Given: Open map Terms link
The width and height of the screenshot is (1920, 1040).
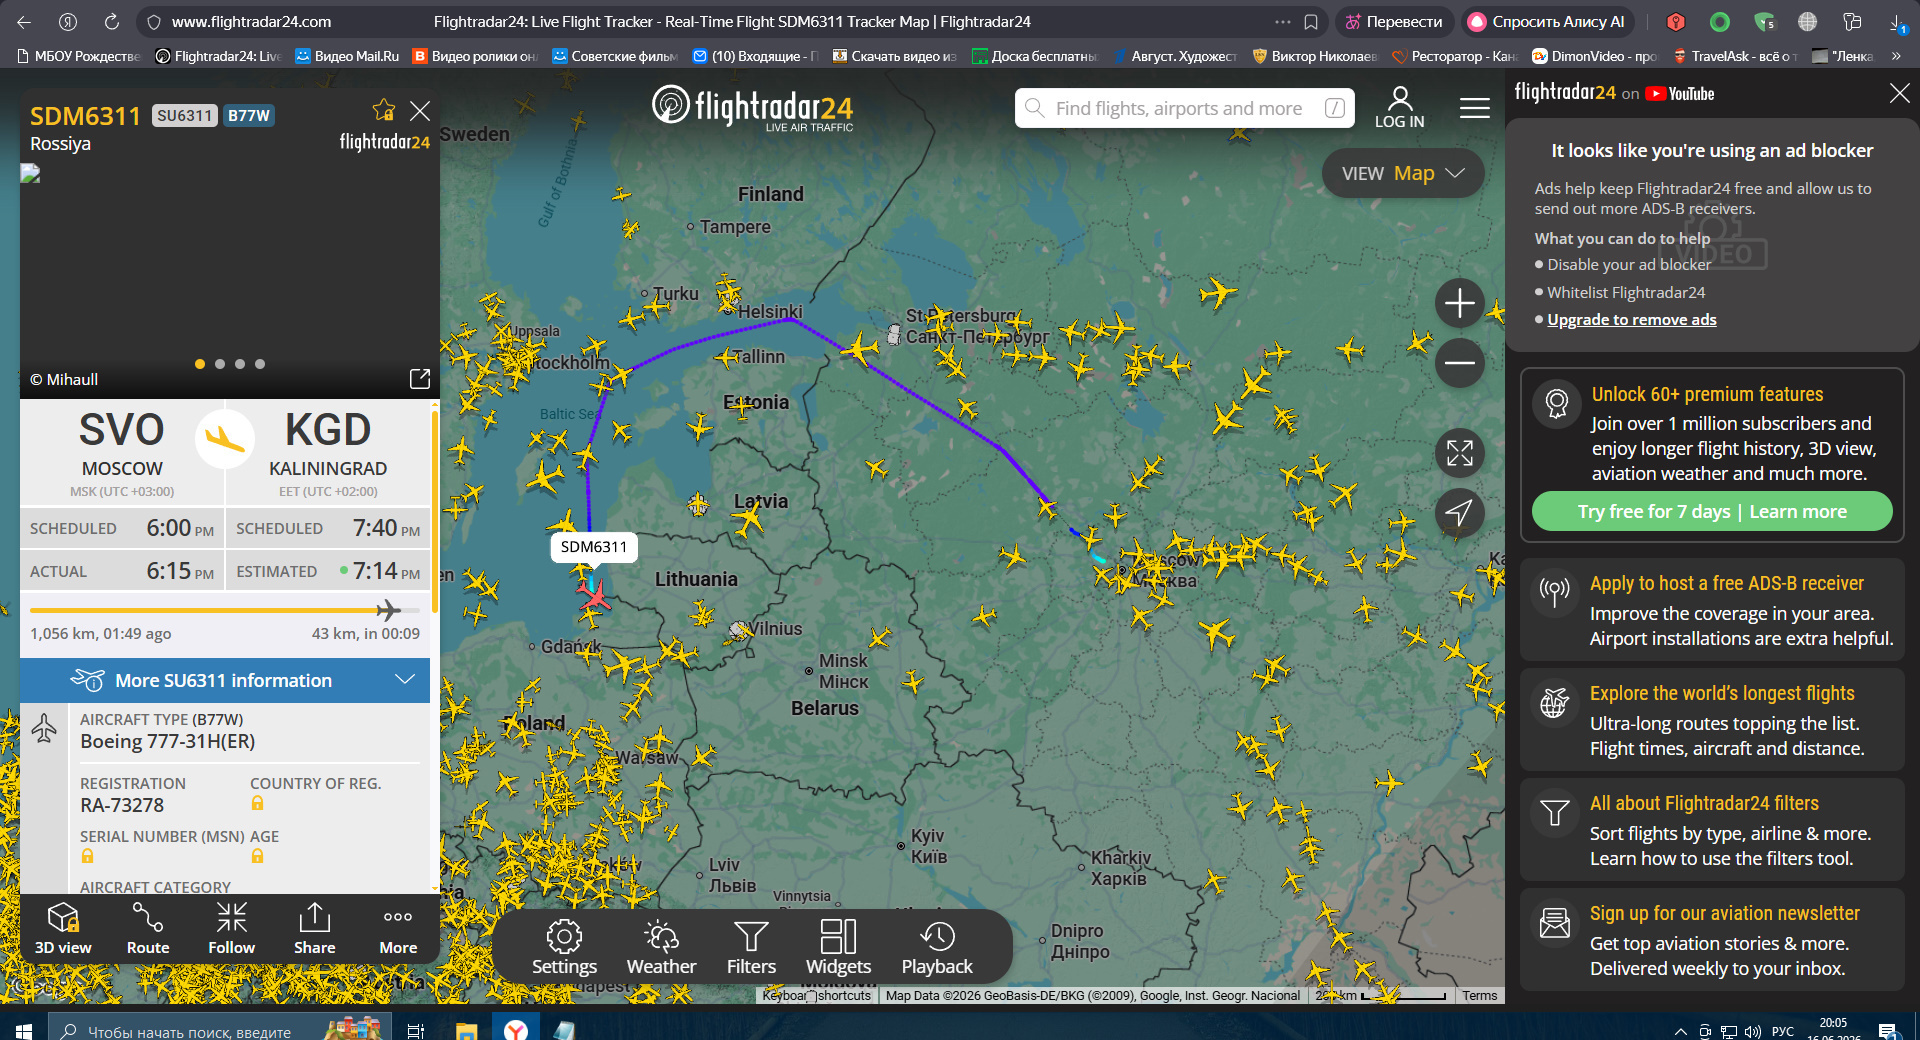Looking at the screenshot, I should (1479, 996).
